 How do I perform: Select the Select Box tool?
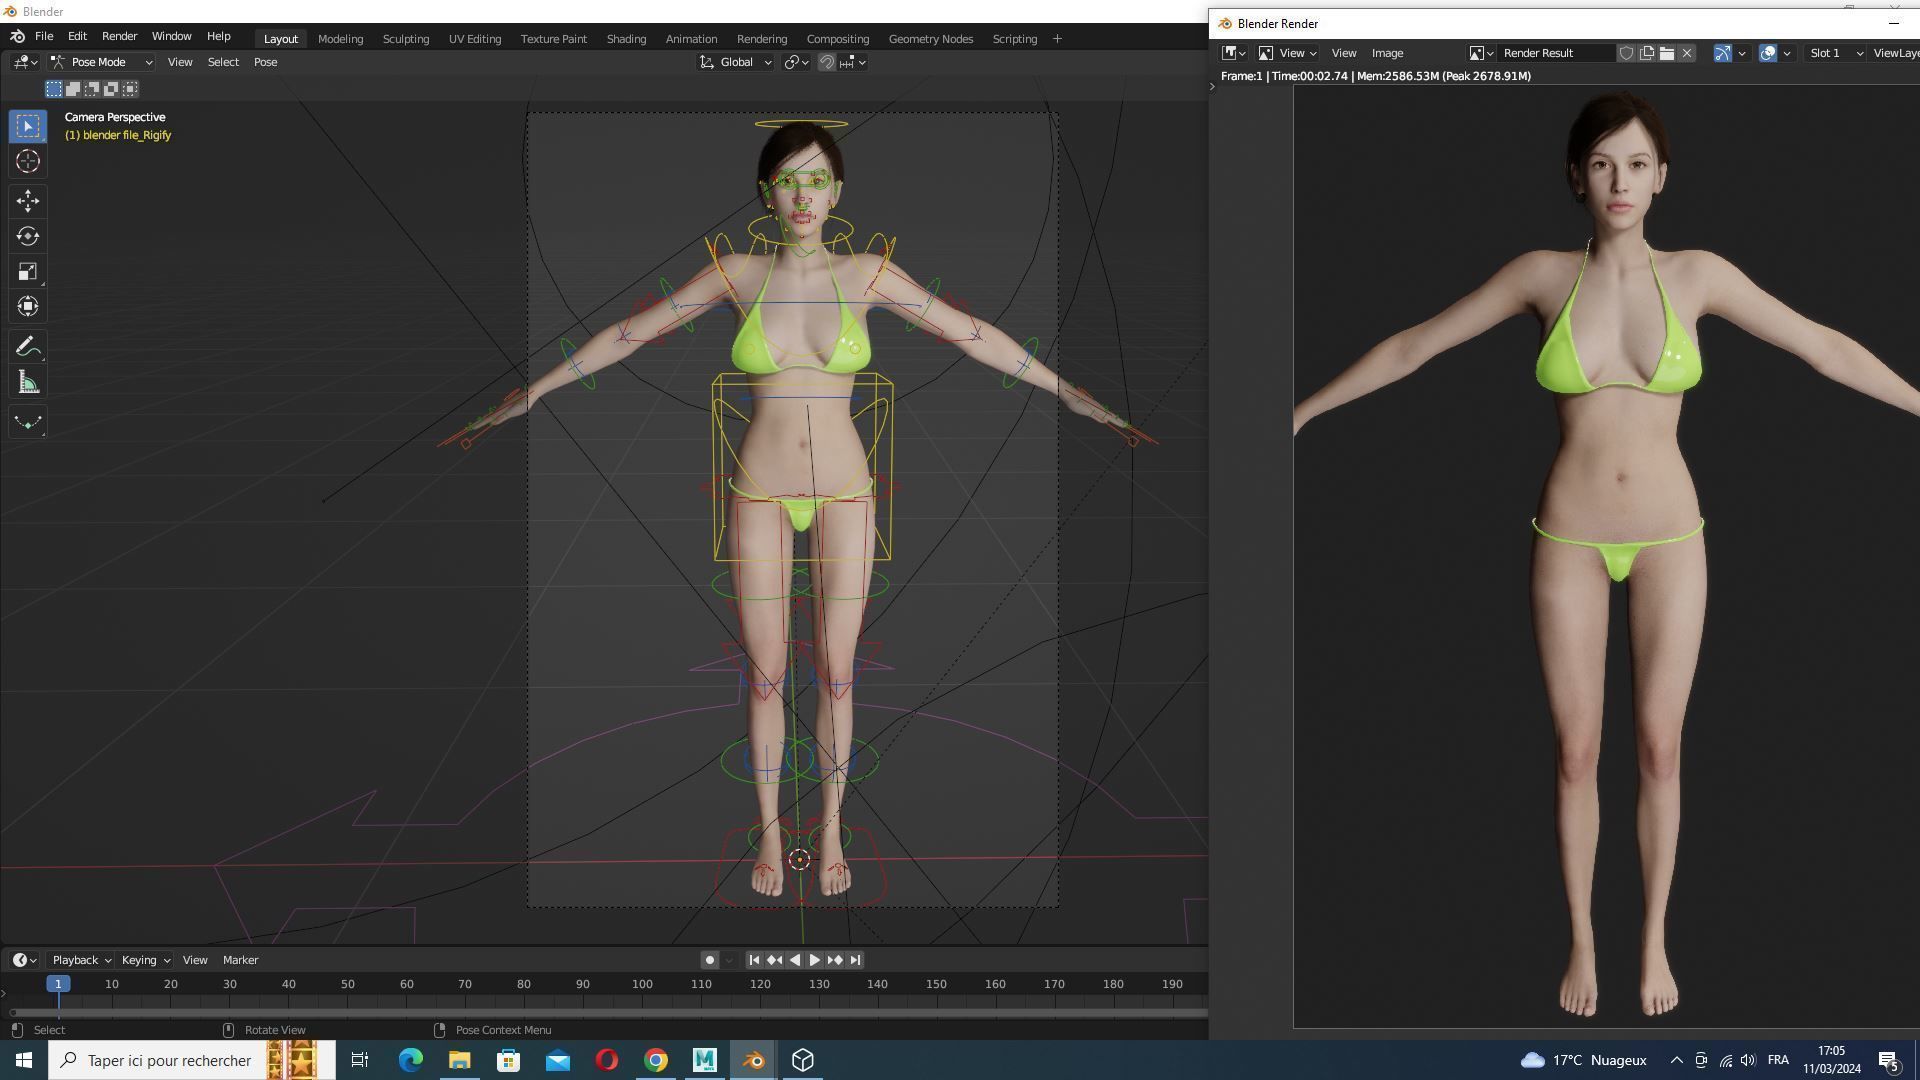point(28,126)
